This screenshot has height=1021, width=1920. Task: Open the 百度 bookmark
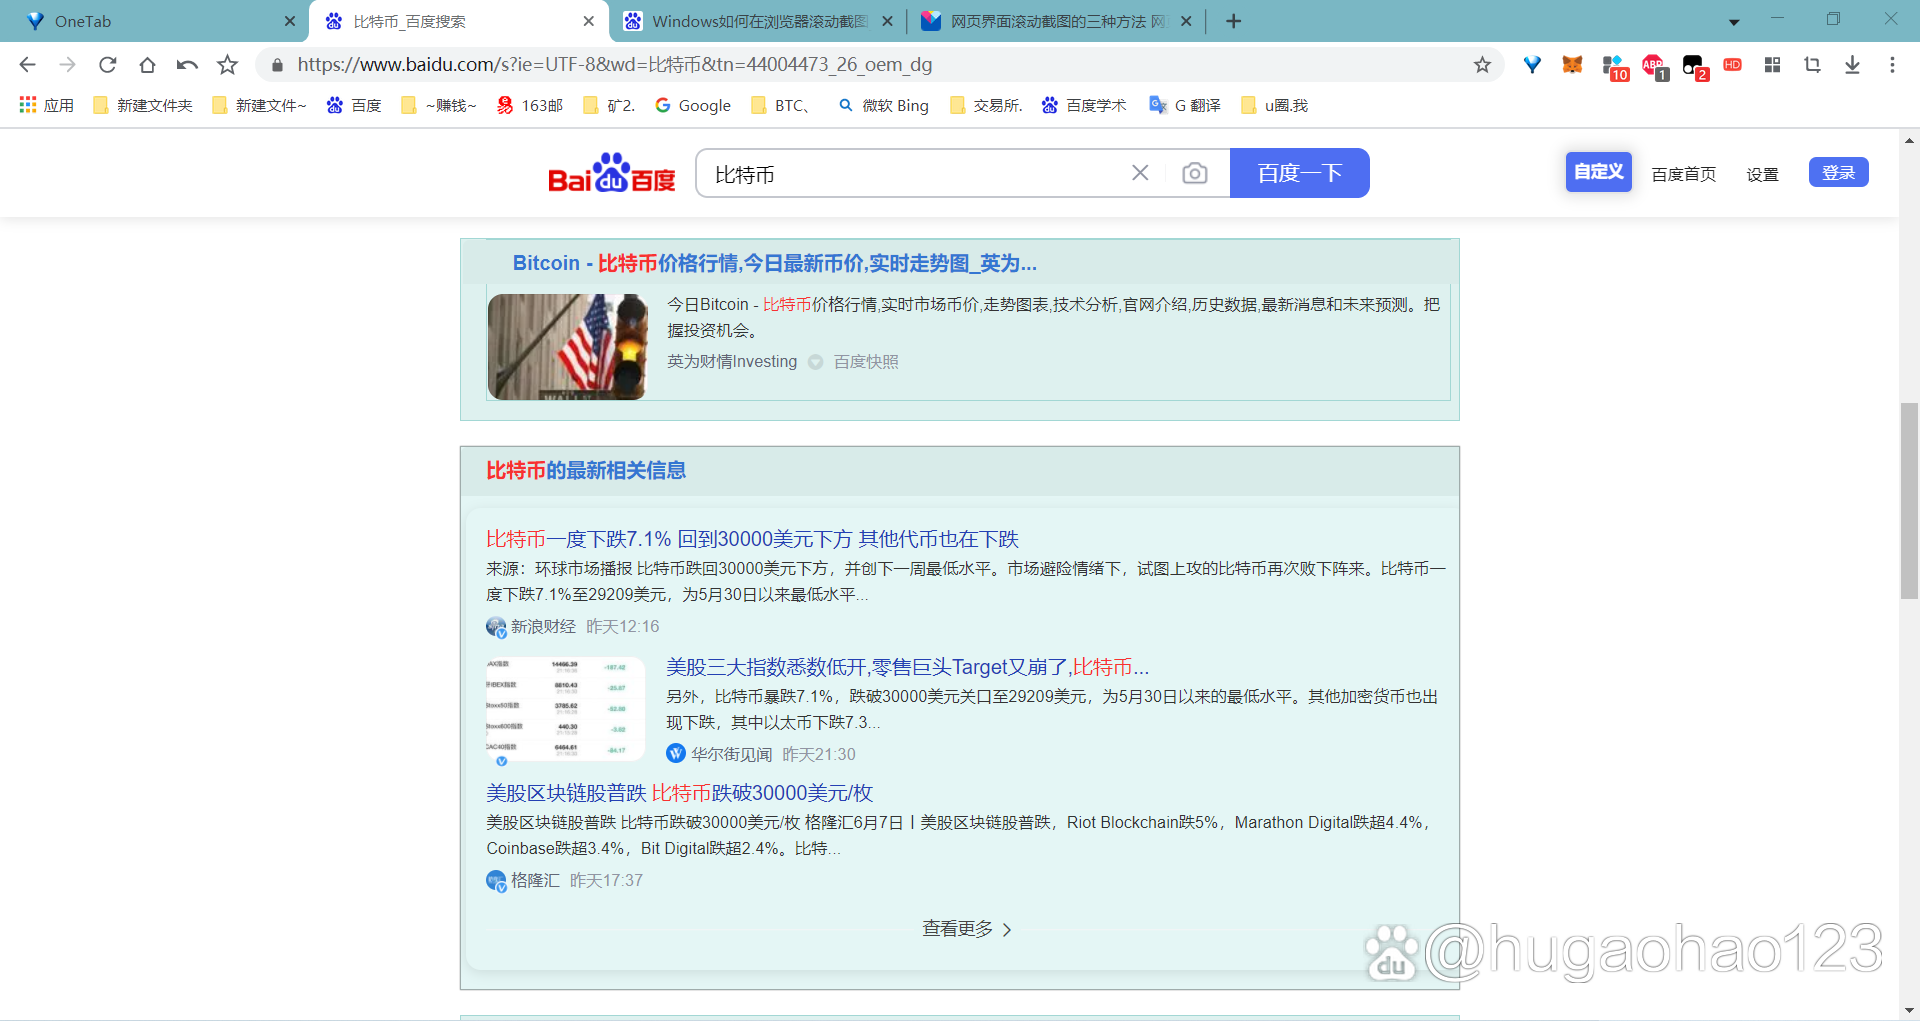coord(354,105)
